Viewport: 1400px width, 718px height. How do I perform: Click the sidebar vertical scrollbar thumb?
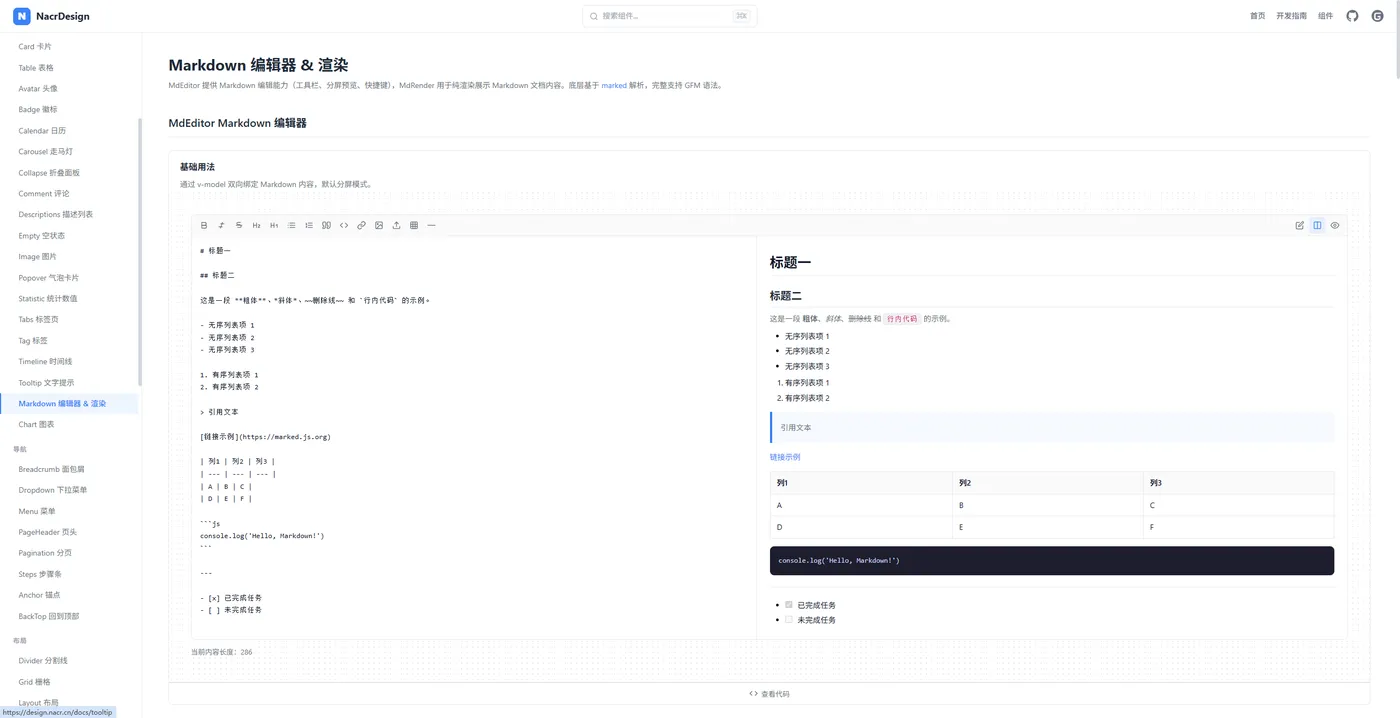pyautogui.click(x=140, y=252)
